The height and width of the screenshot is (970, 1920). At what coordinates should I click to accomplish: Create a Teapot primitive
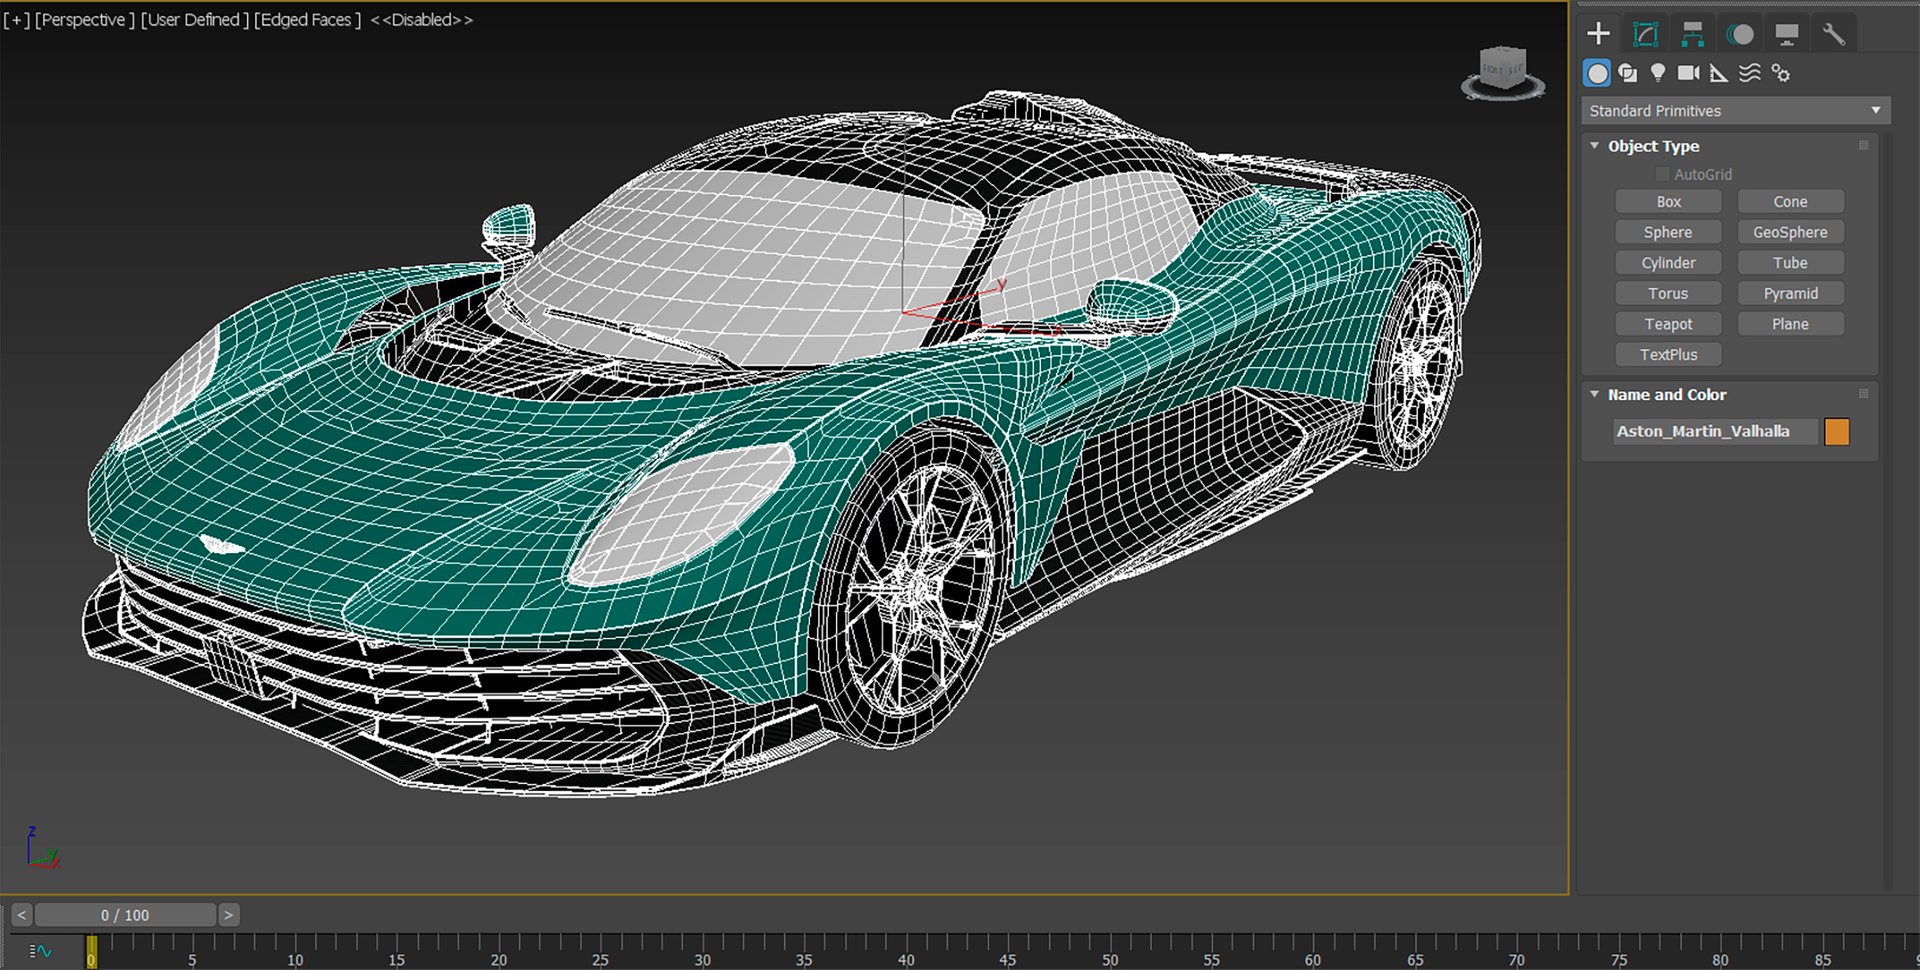(x=1668, y=324)
